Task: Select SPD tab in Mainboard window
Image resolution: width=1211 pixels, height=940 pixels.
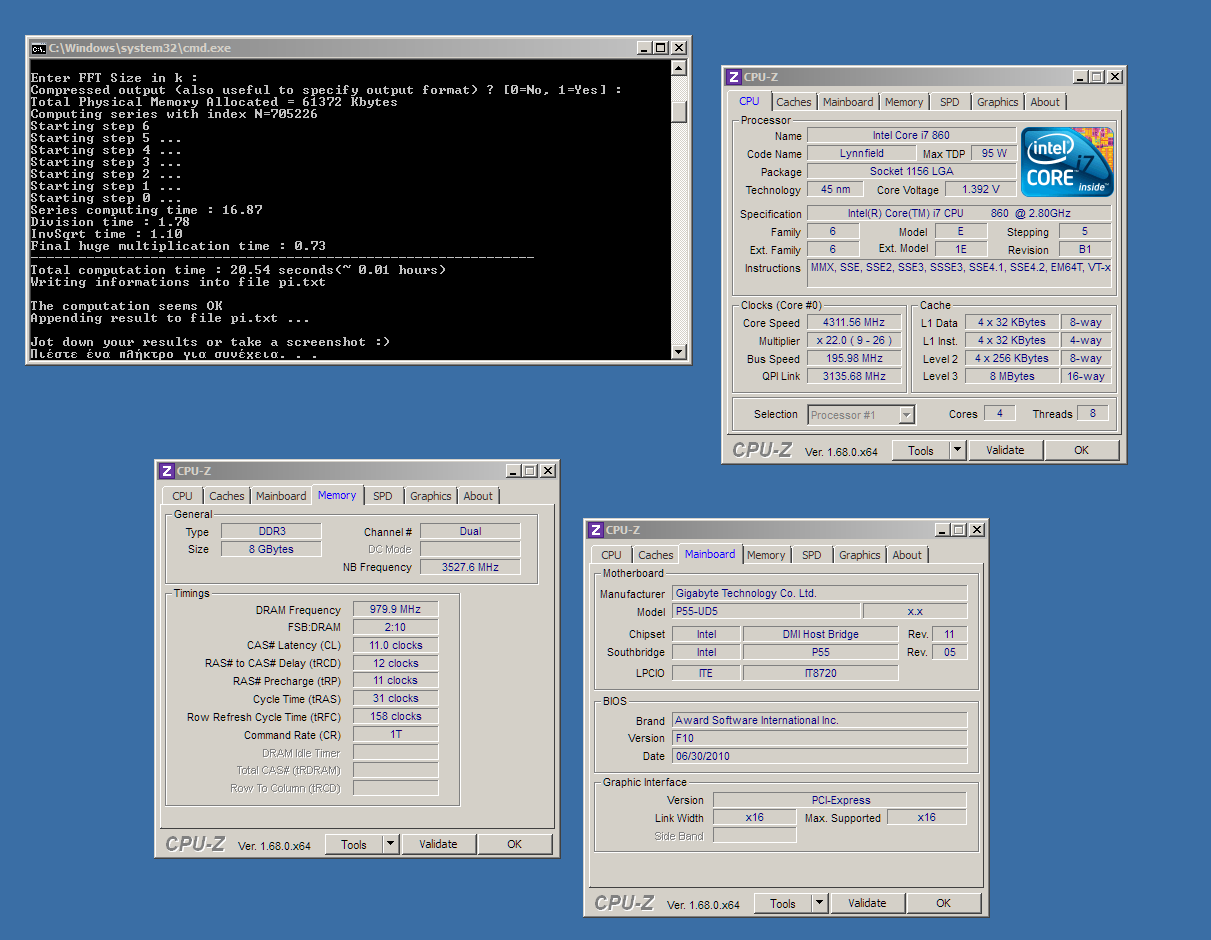Action: click(x=811, y=555)
